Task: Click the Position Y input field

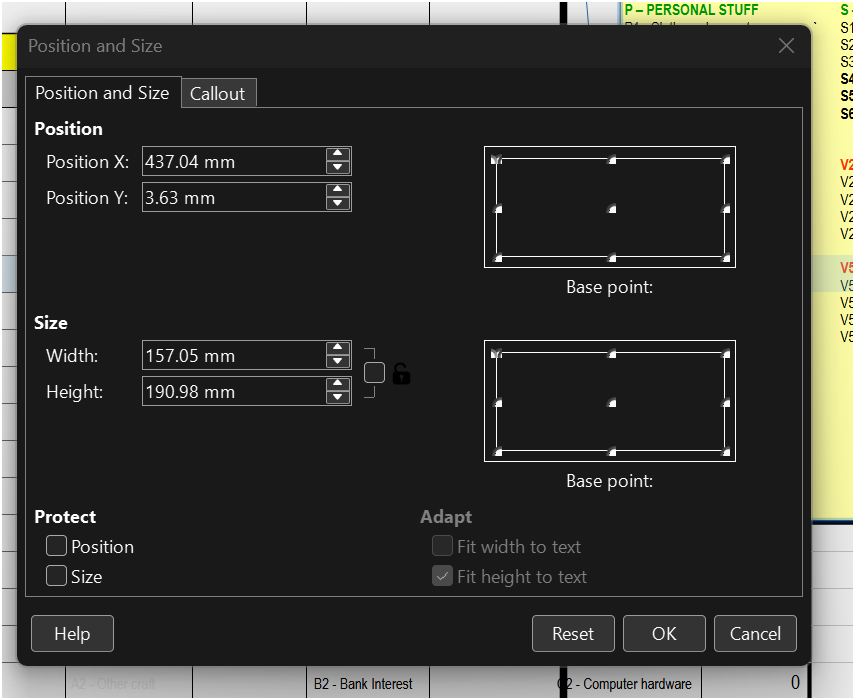Action: point(234,197)
